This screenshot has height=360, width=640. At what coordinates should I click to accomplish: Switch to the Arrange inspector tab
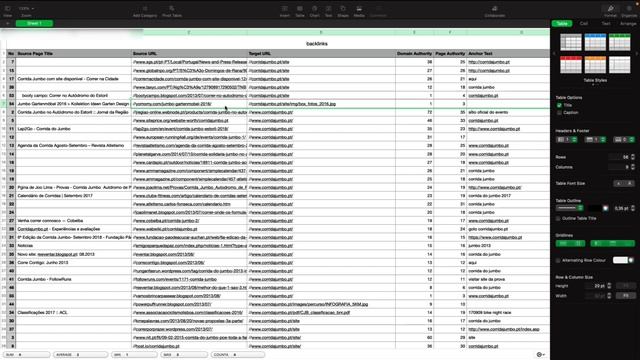628,24
